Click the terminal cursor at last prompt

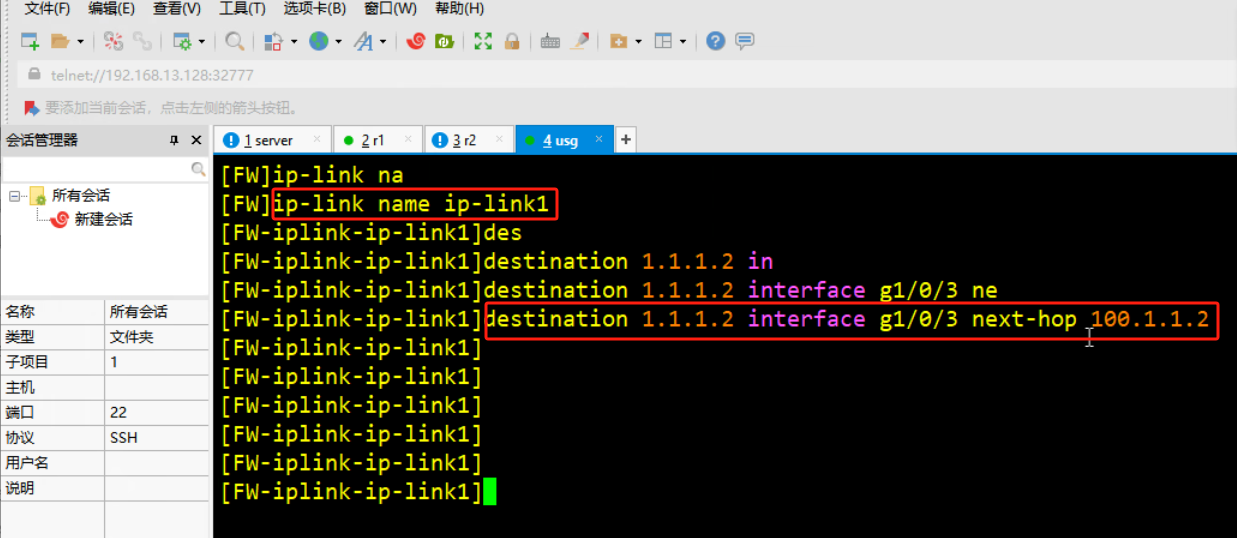(489, 492)
